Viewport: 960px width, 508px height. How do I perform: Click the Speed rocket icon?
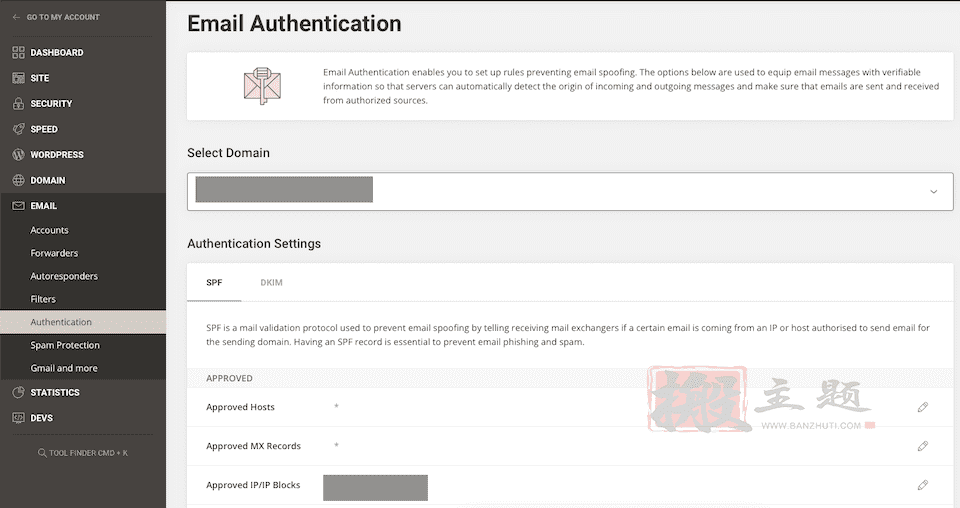pyautogui.click(x=18, y=129)
